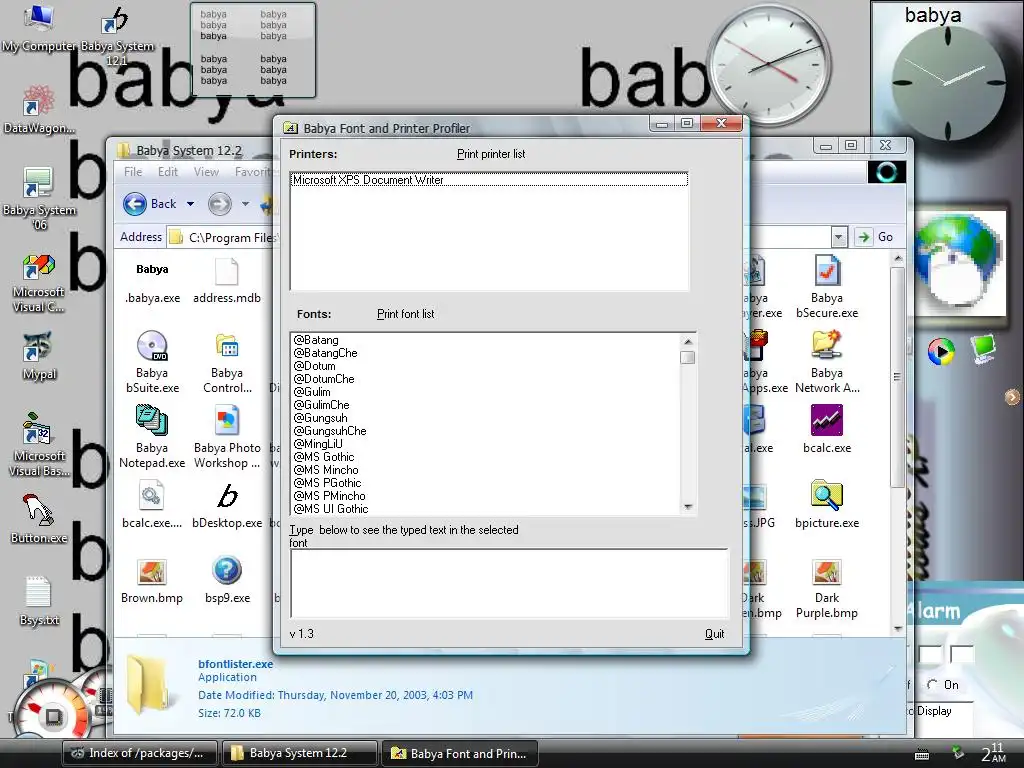Select Babya Control folder icon
Image resolution: width=1024 pixels, height=768 pixels.
pos(227,364)
